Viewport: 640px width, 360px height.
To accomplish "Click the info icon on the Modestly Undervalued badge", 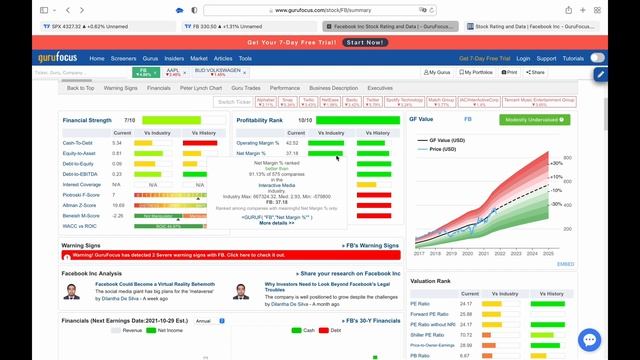I will coord(562,120).
